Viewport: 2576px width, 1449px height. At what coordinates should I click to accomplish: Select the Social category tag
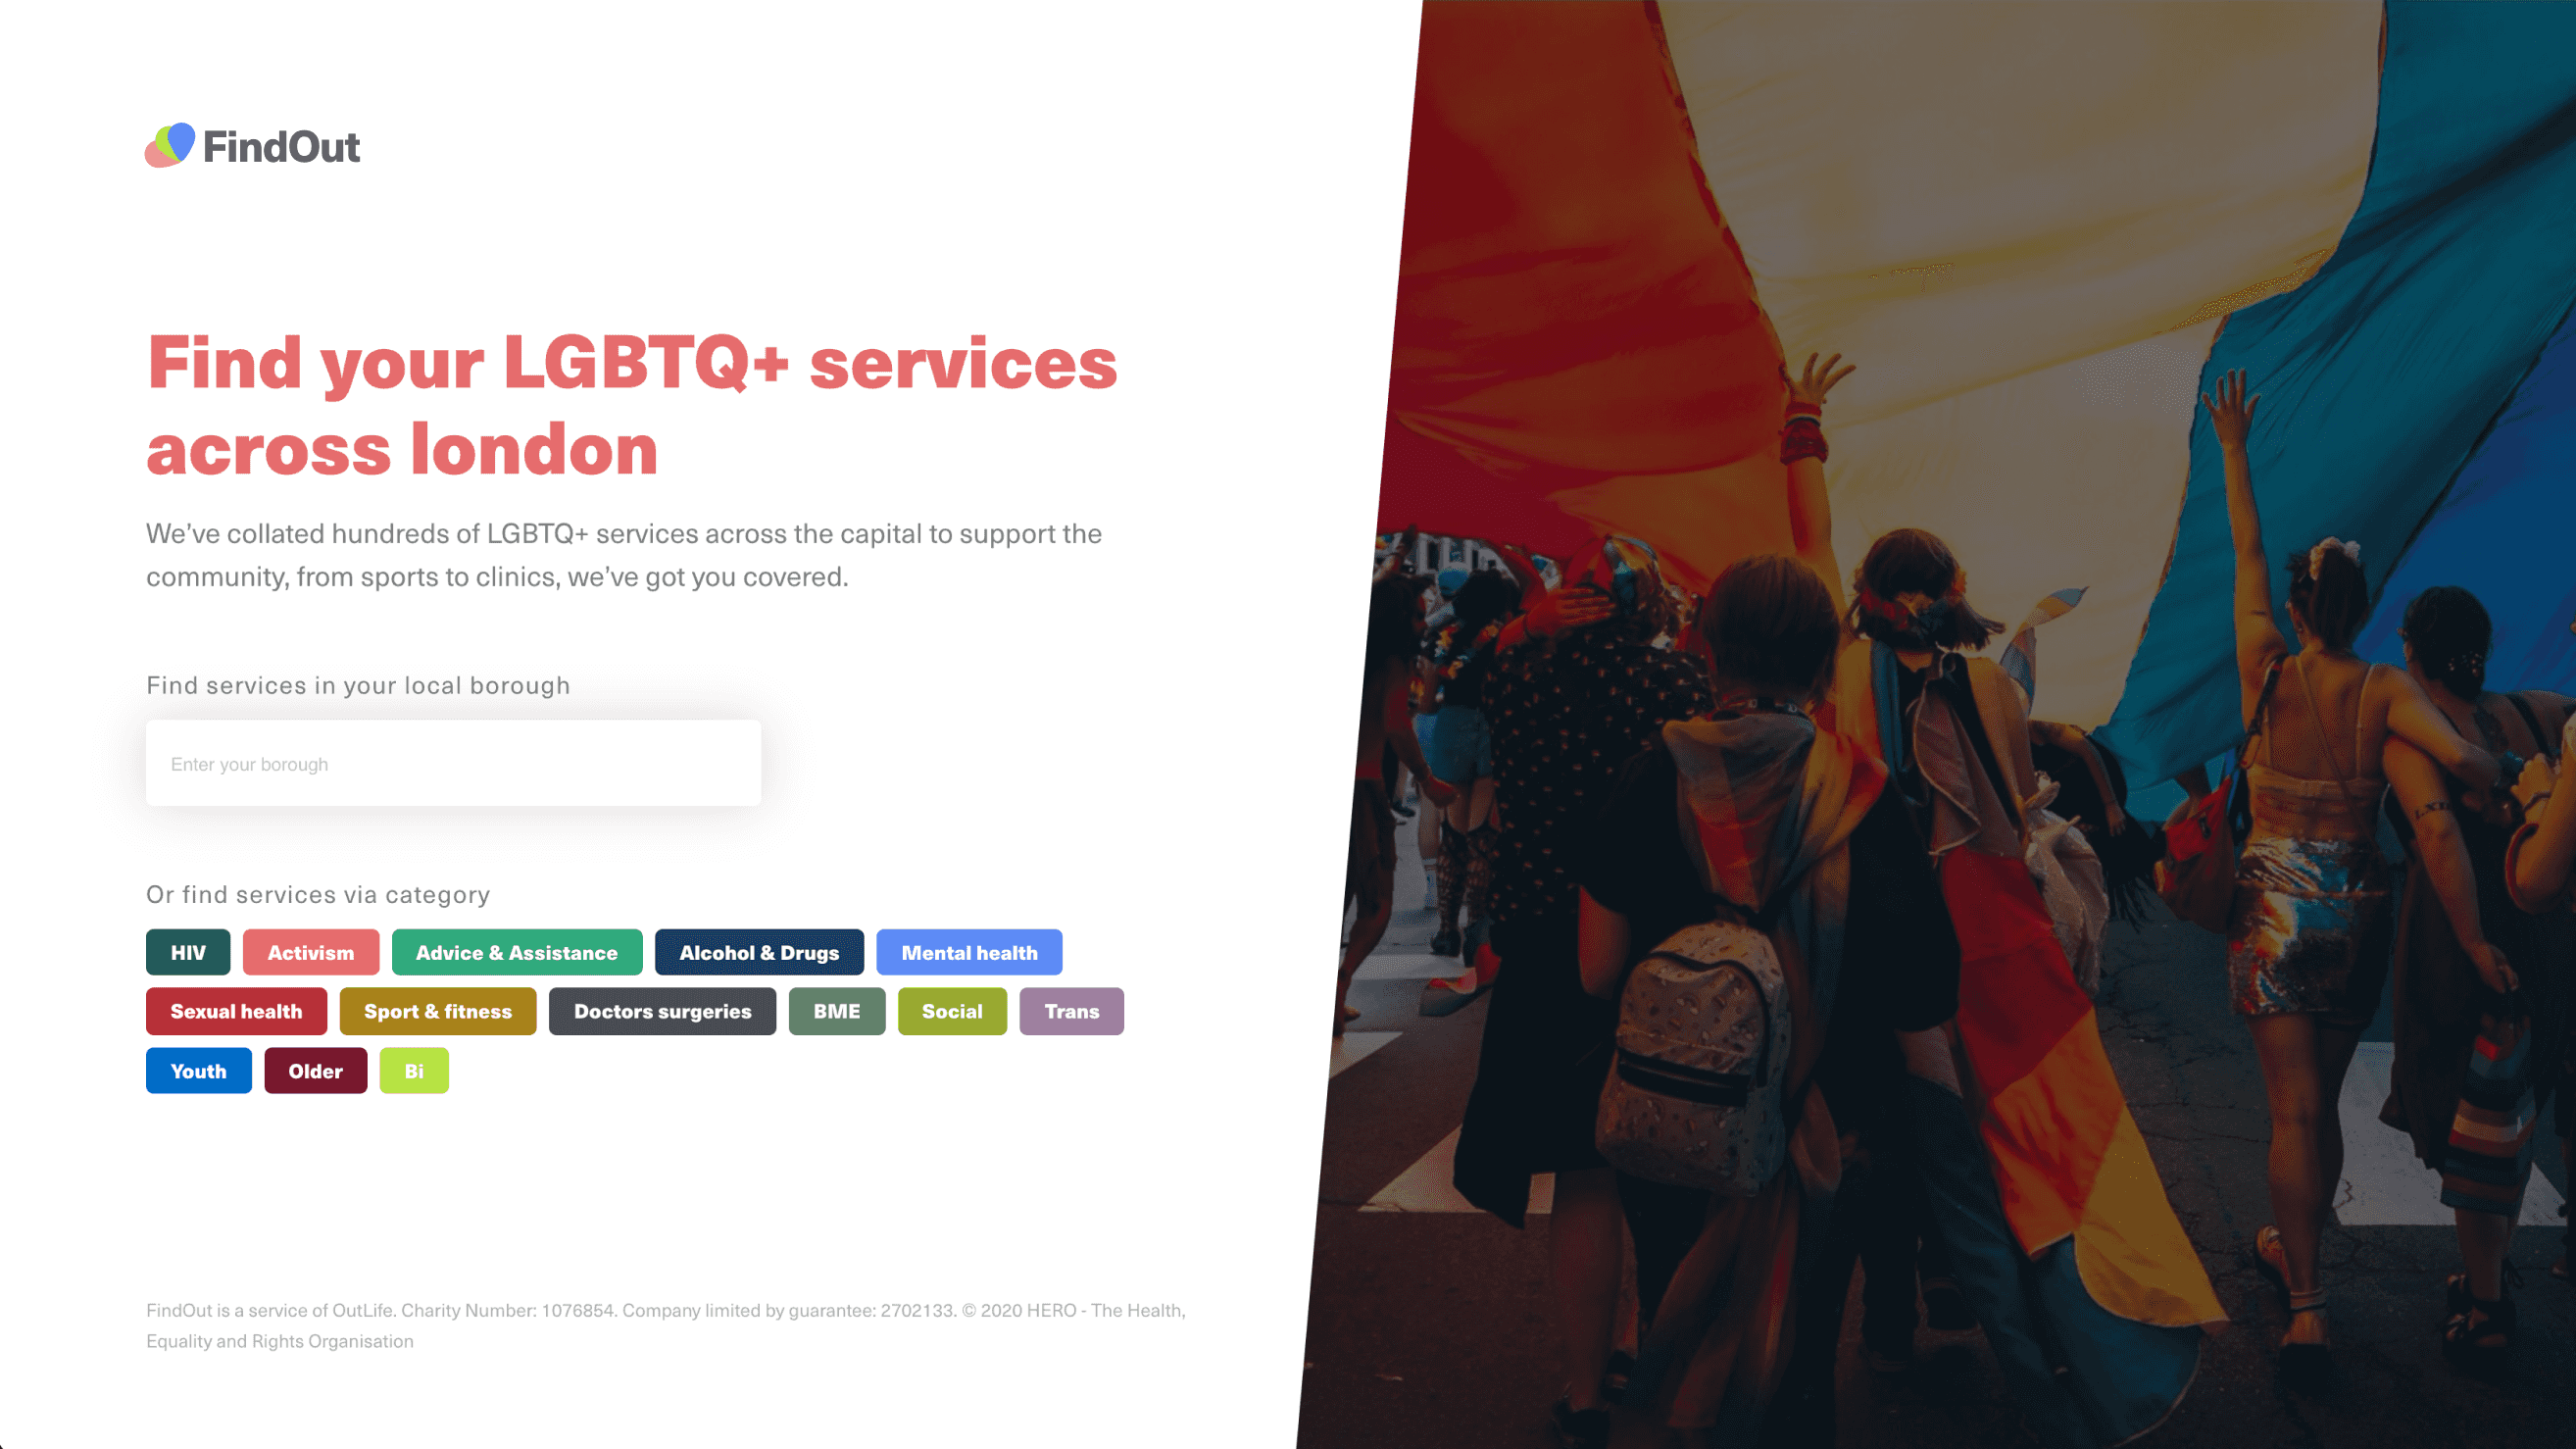(x=952, y=1010)
